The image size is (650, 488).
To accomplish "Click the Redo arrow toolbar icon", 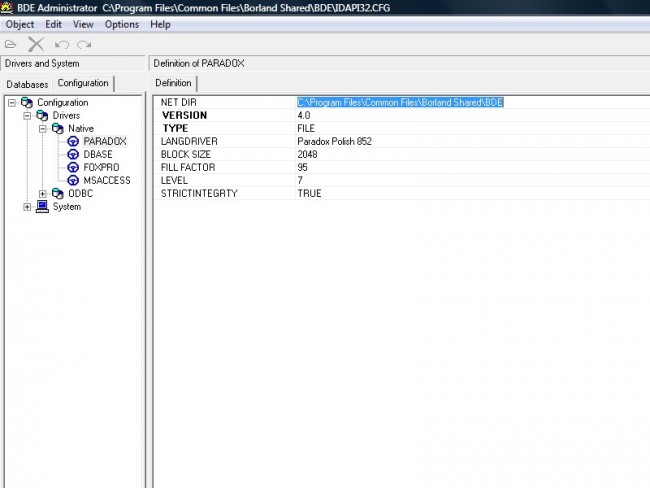I will (x=84, y=44).
